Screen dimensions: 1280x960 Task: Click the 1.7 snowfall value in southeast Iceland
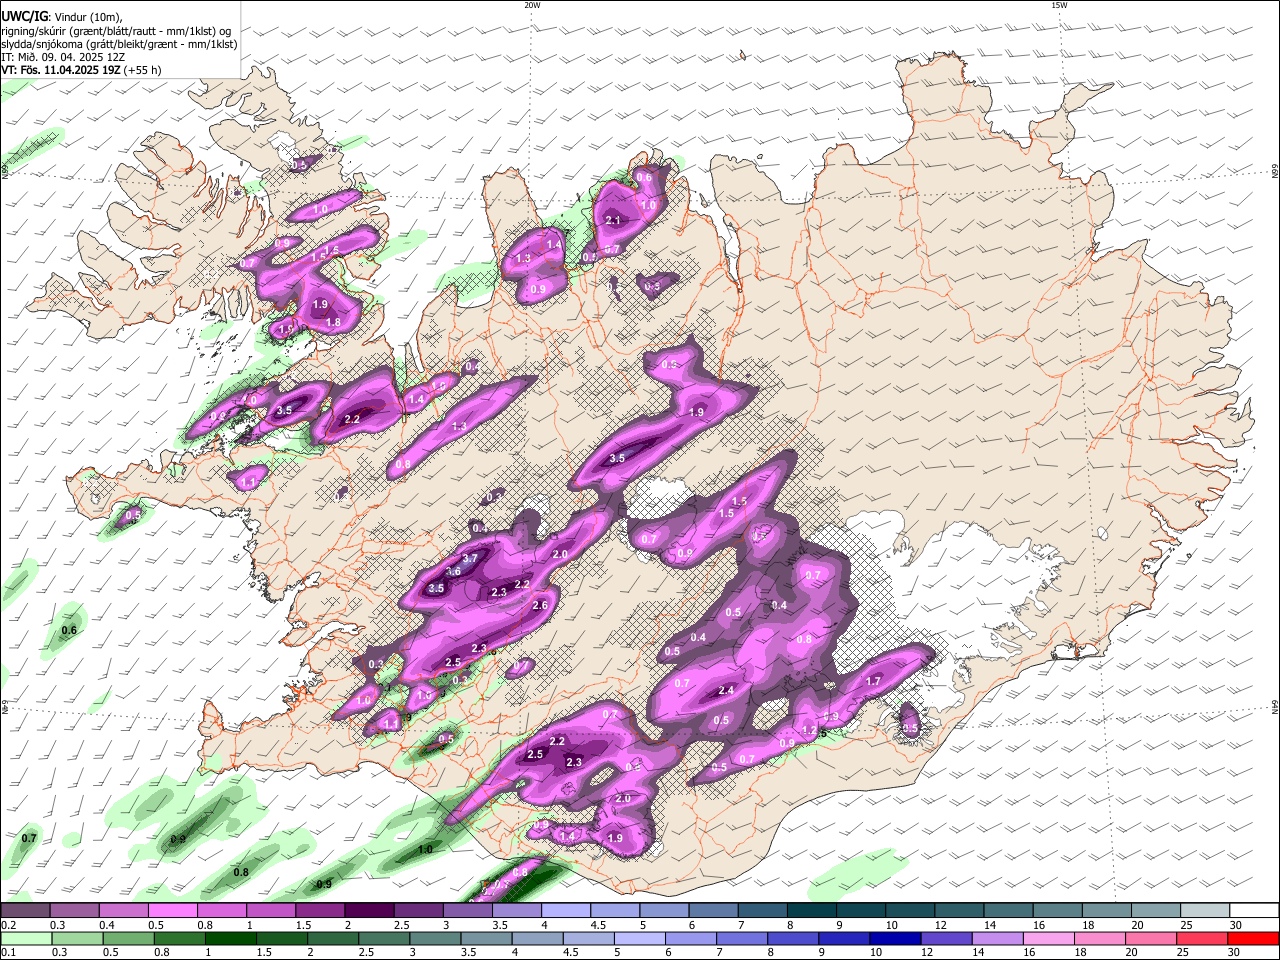point(873,681)
